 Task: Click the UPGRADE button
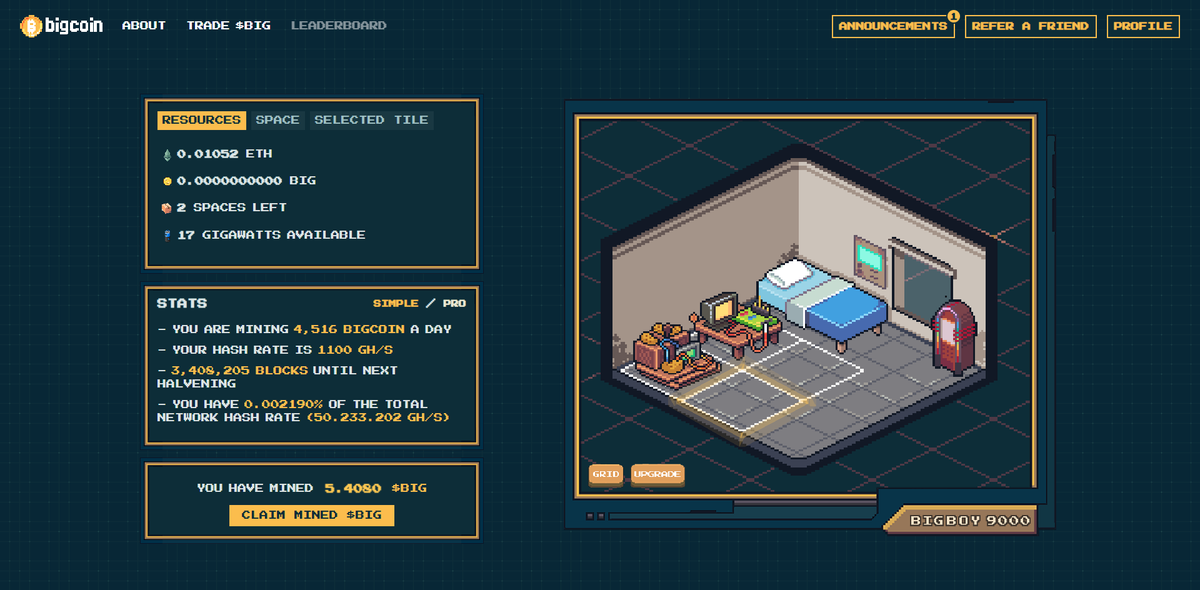pos(658,474)
